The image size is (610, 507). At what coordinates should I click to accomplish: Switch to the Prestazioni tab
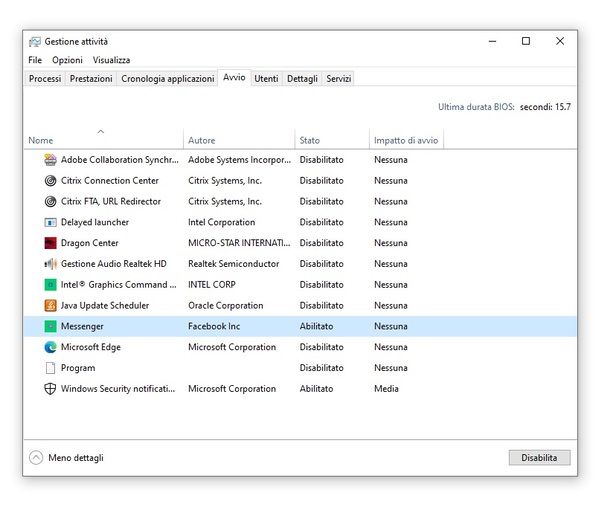coord(91,79)
